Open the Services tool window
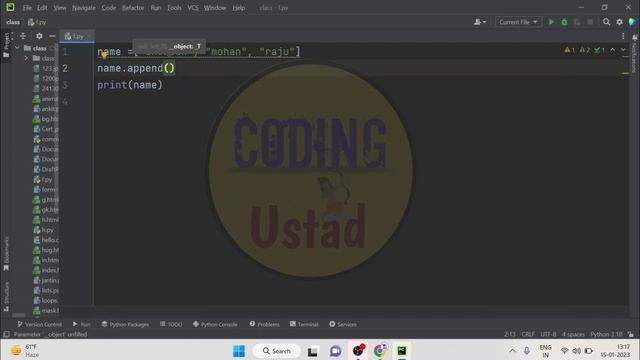This screenshot has height=360, width=640. (343, 324)
